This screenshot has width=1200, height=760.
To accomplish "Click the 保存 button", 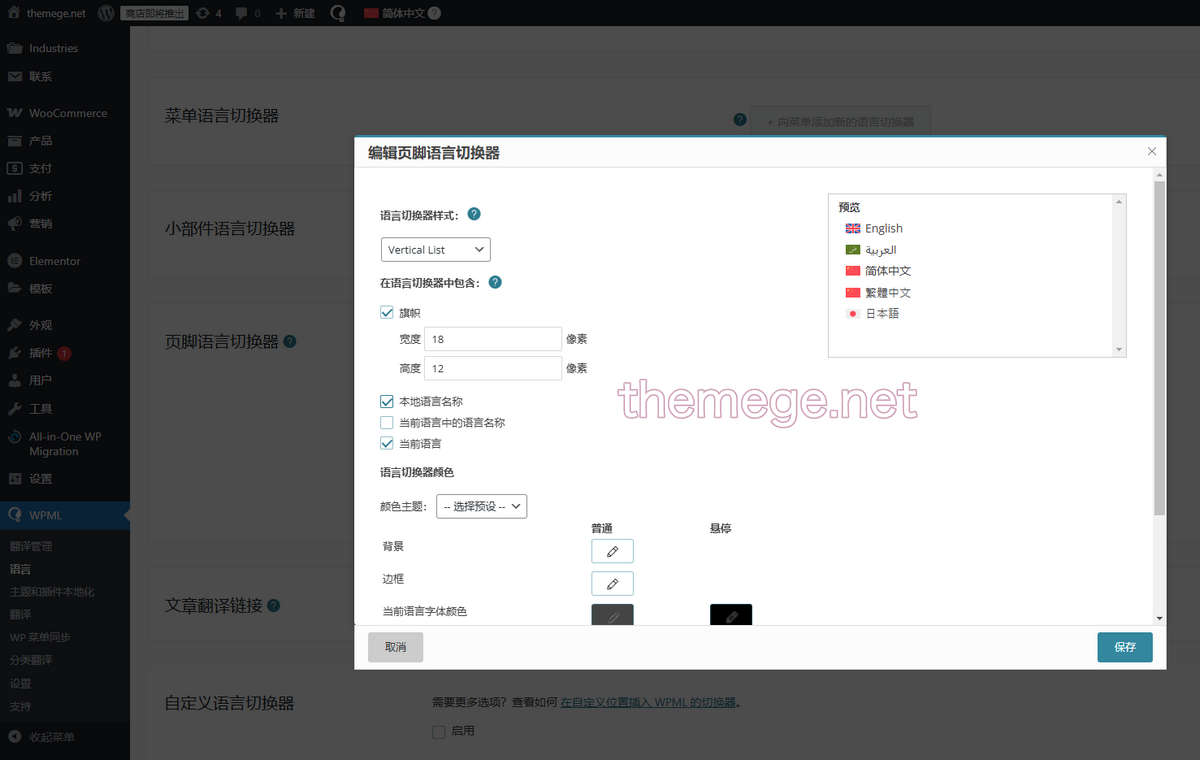I will coord(1125,647).
